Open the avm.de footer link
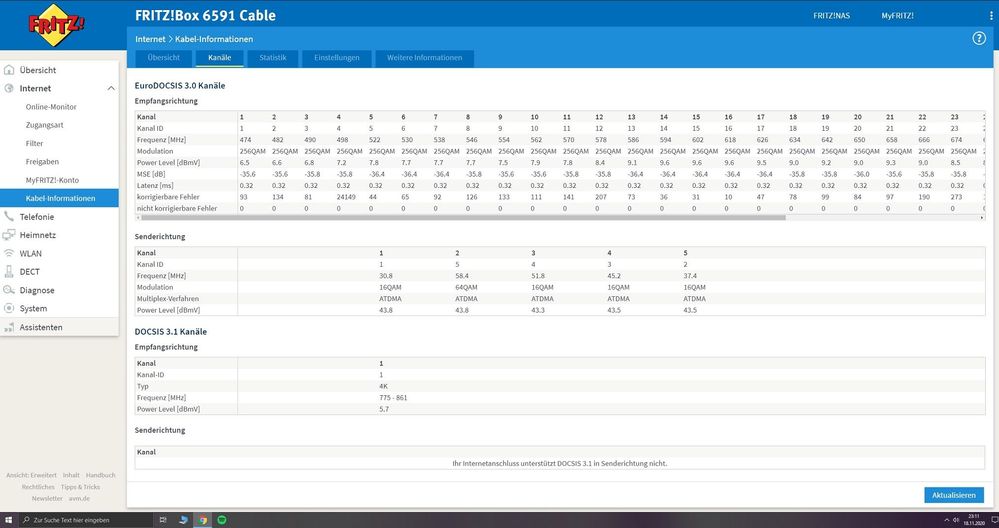 point(79,498)
